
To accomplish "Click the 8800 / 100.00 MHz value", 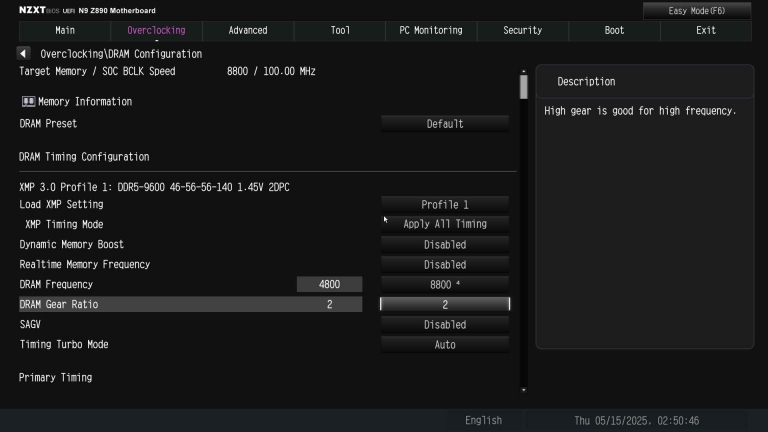I will pos(271,71).
